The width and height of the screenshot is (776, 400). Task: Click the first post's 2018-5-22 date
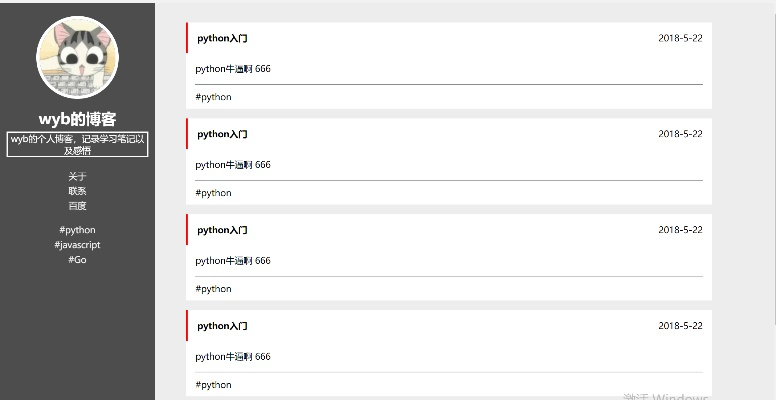click(x=680, y=38)
